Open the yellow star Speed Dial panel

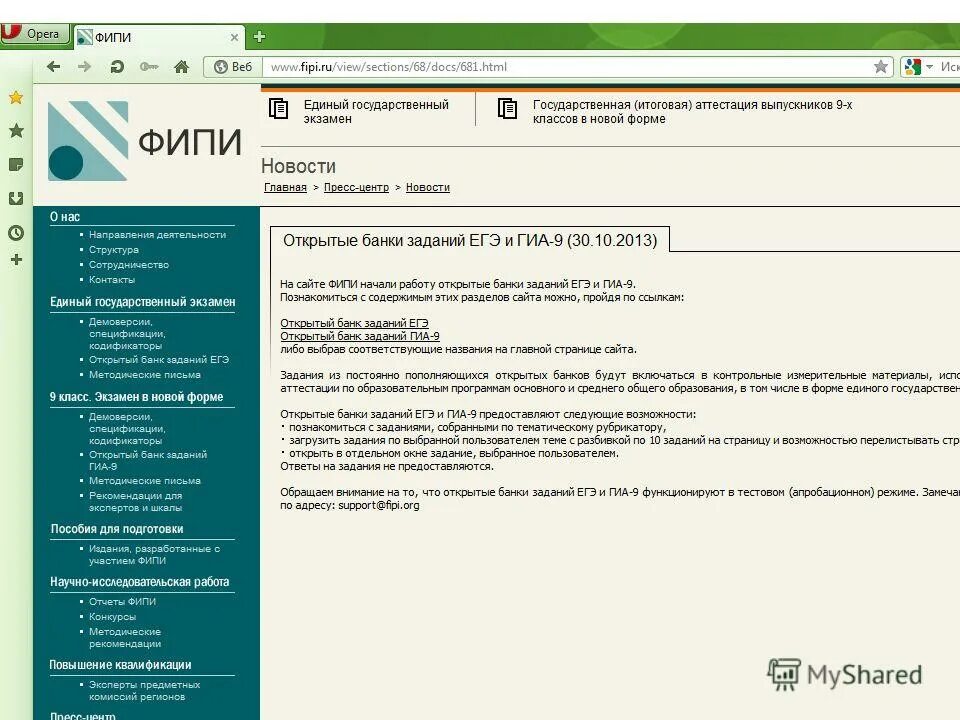pos(16,97)
